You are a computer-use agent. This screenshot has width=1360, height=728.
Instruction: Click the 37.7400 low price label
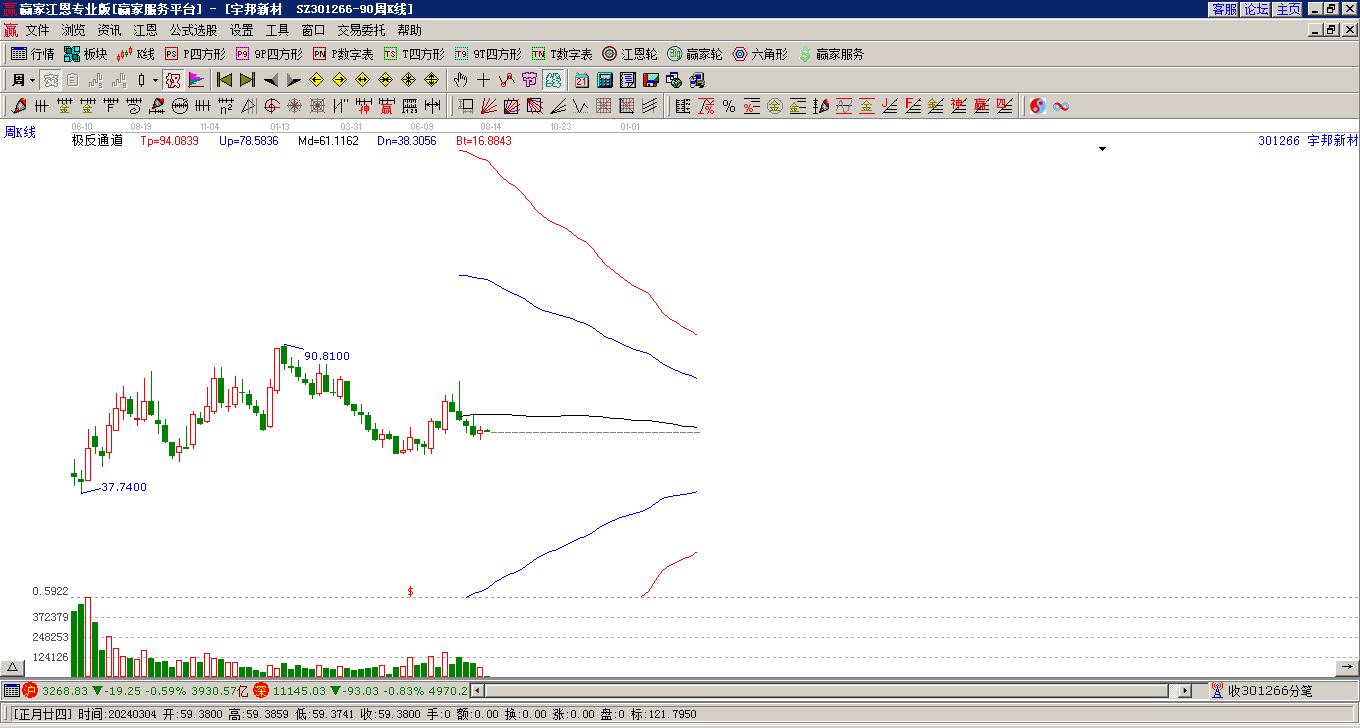(x=124, y=487)
